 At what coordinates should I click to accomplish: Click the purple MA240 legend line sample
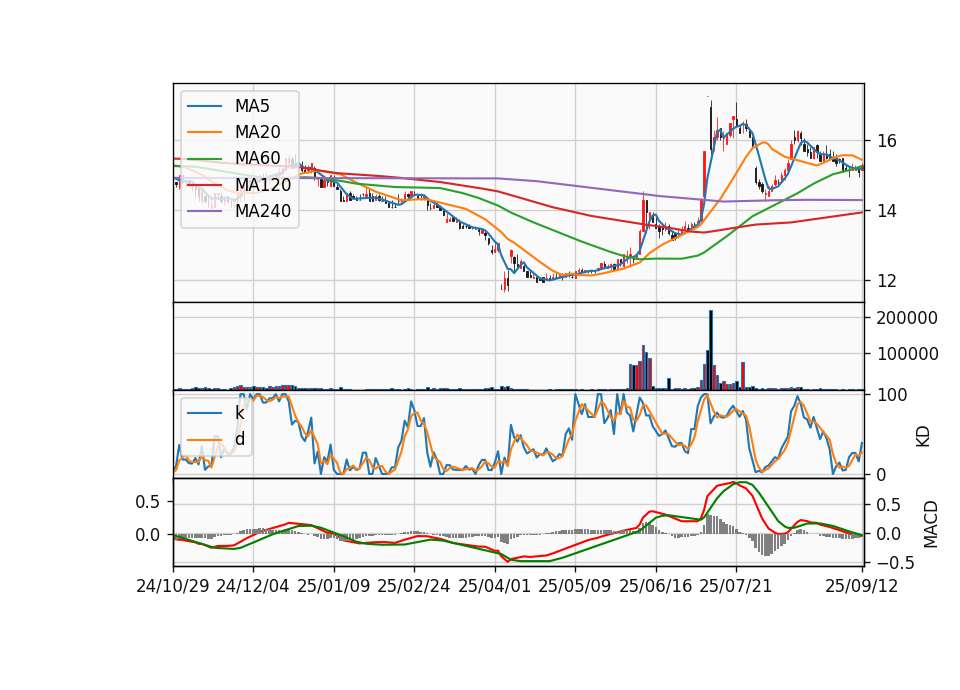pos(204,211)
